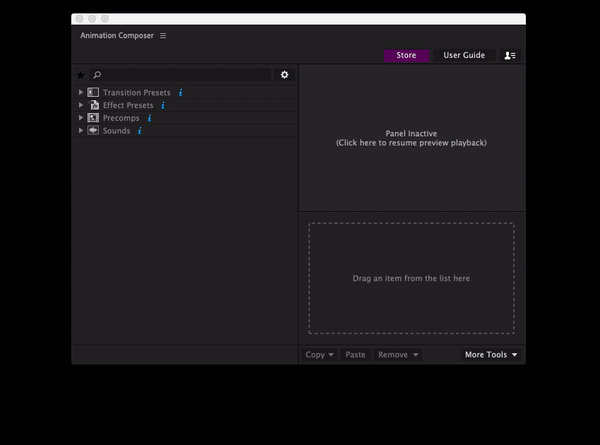Show info for Effect Presets
This screenshot has width=600, height=445.
coord(163,105)
